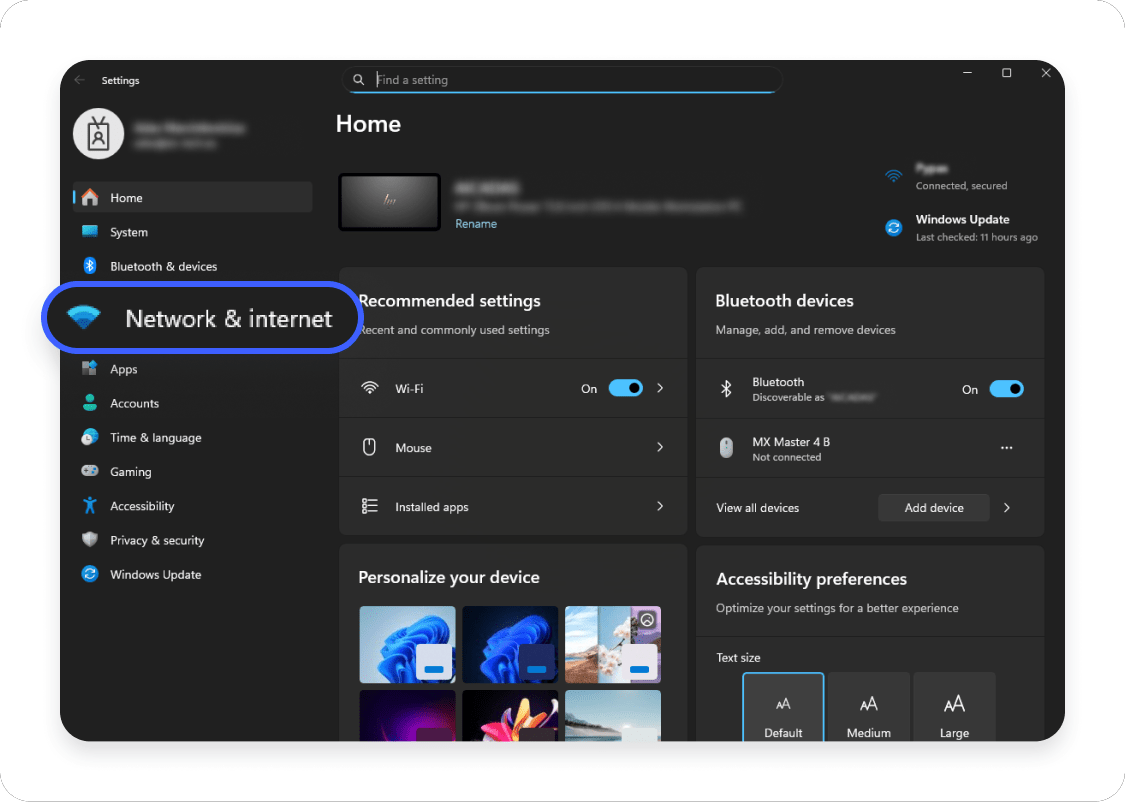Select the calm lake theme thumbnail

613,715
